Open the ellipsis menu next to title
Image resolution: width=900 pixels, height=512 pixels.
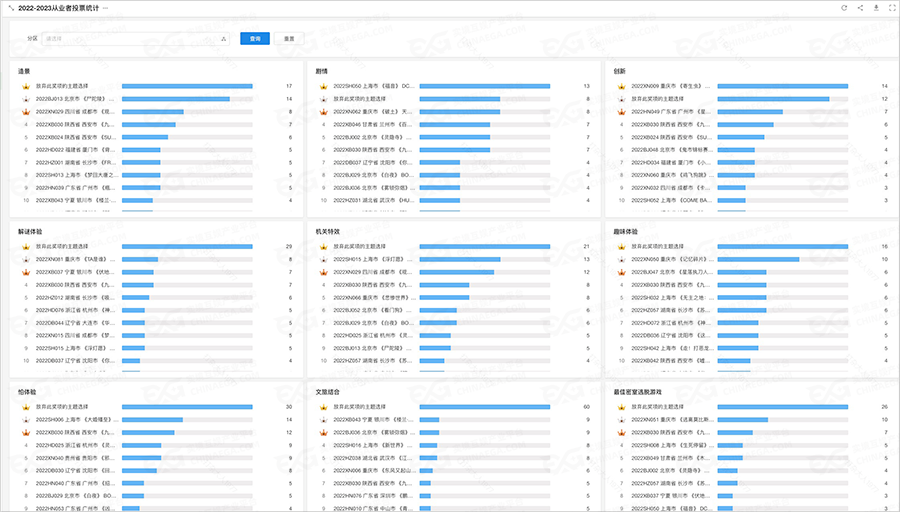(105, 8)
